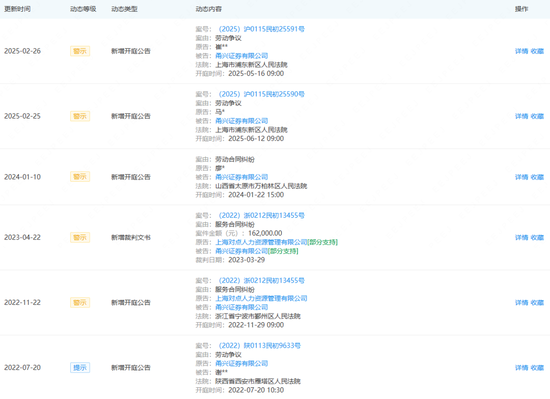Click 甬兴证券有限公司 defendant in 2025-02-25 row
Viewport: 550px width, 399px height.
pos(242,121)
